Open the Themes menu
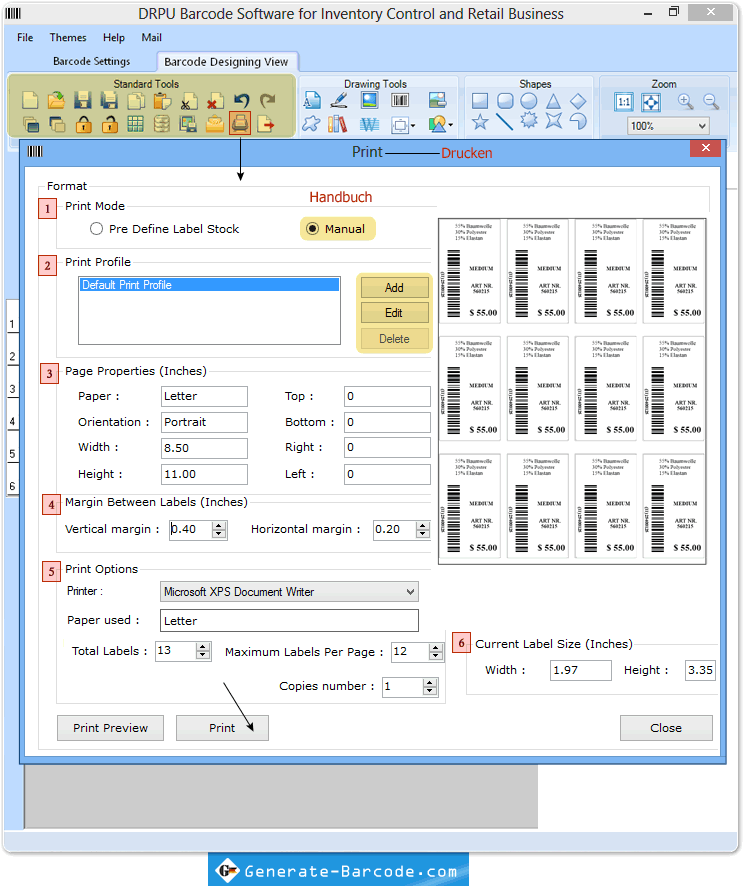Screen dimensions: 744x886 (68, 37)
